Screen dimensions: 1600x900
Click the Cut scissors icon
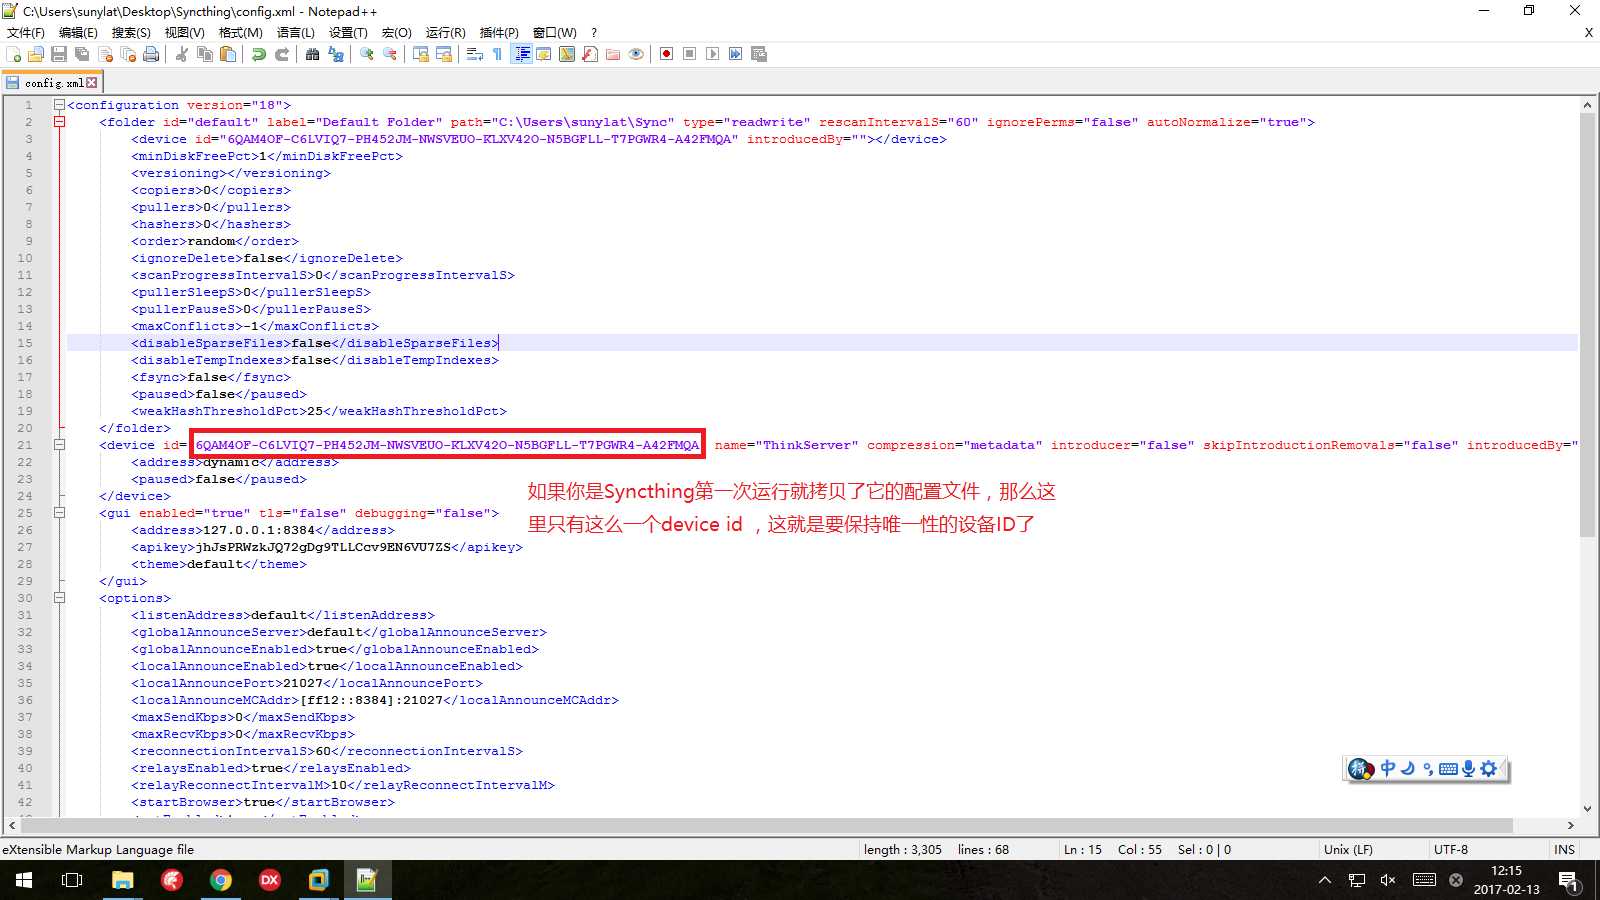[x=182, y=54]
